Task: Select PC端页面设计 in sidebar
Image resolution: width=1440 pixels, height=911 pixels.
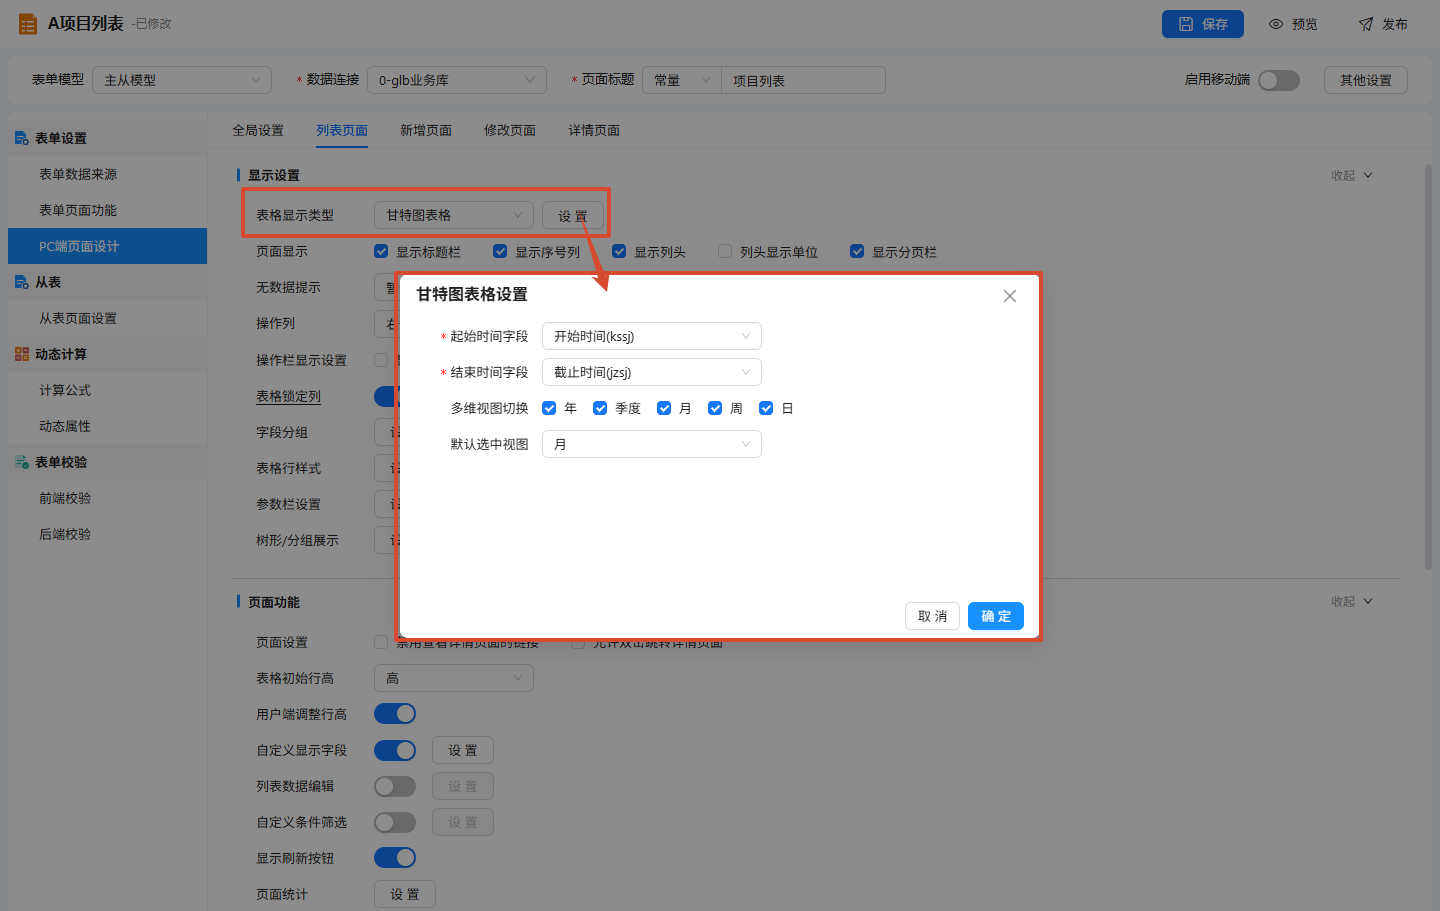Action: coord(107,246)
